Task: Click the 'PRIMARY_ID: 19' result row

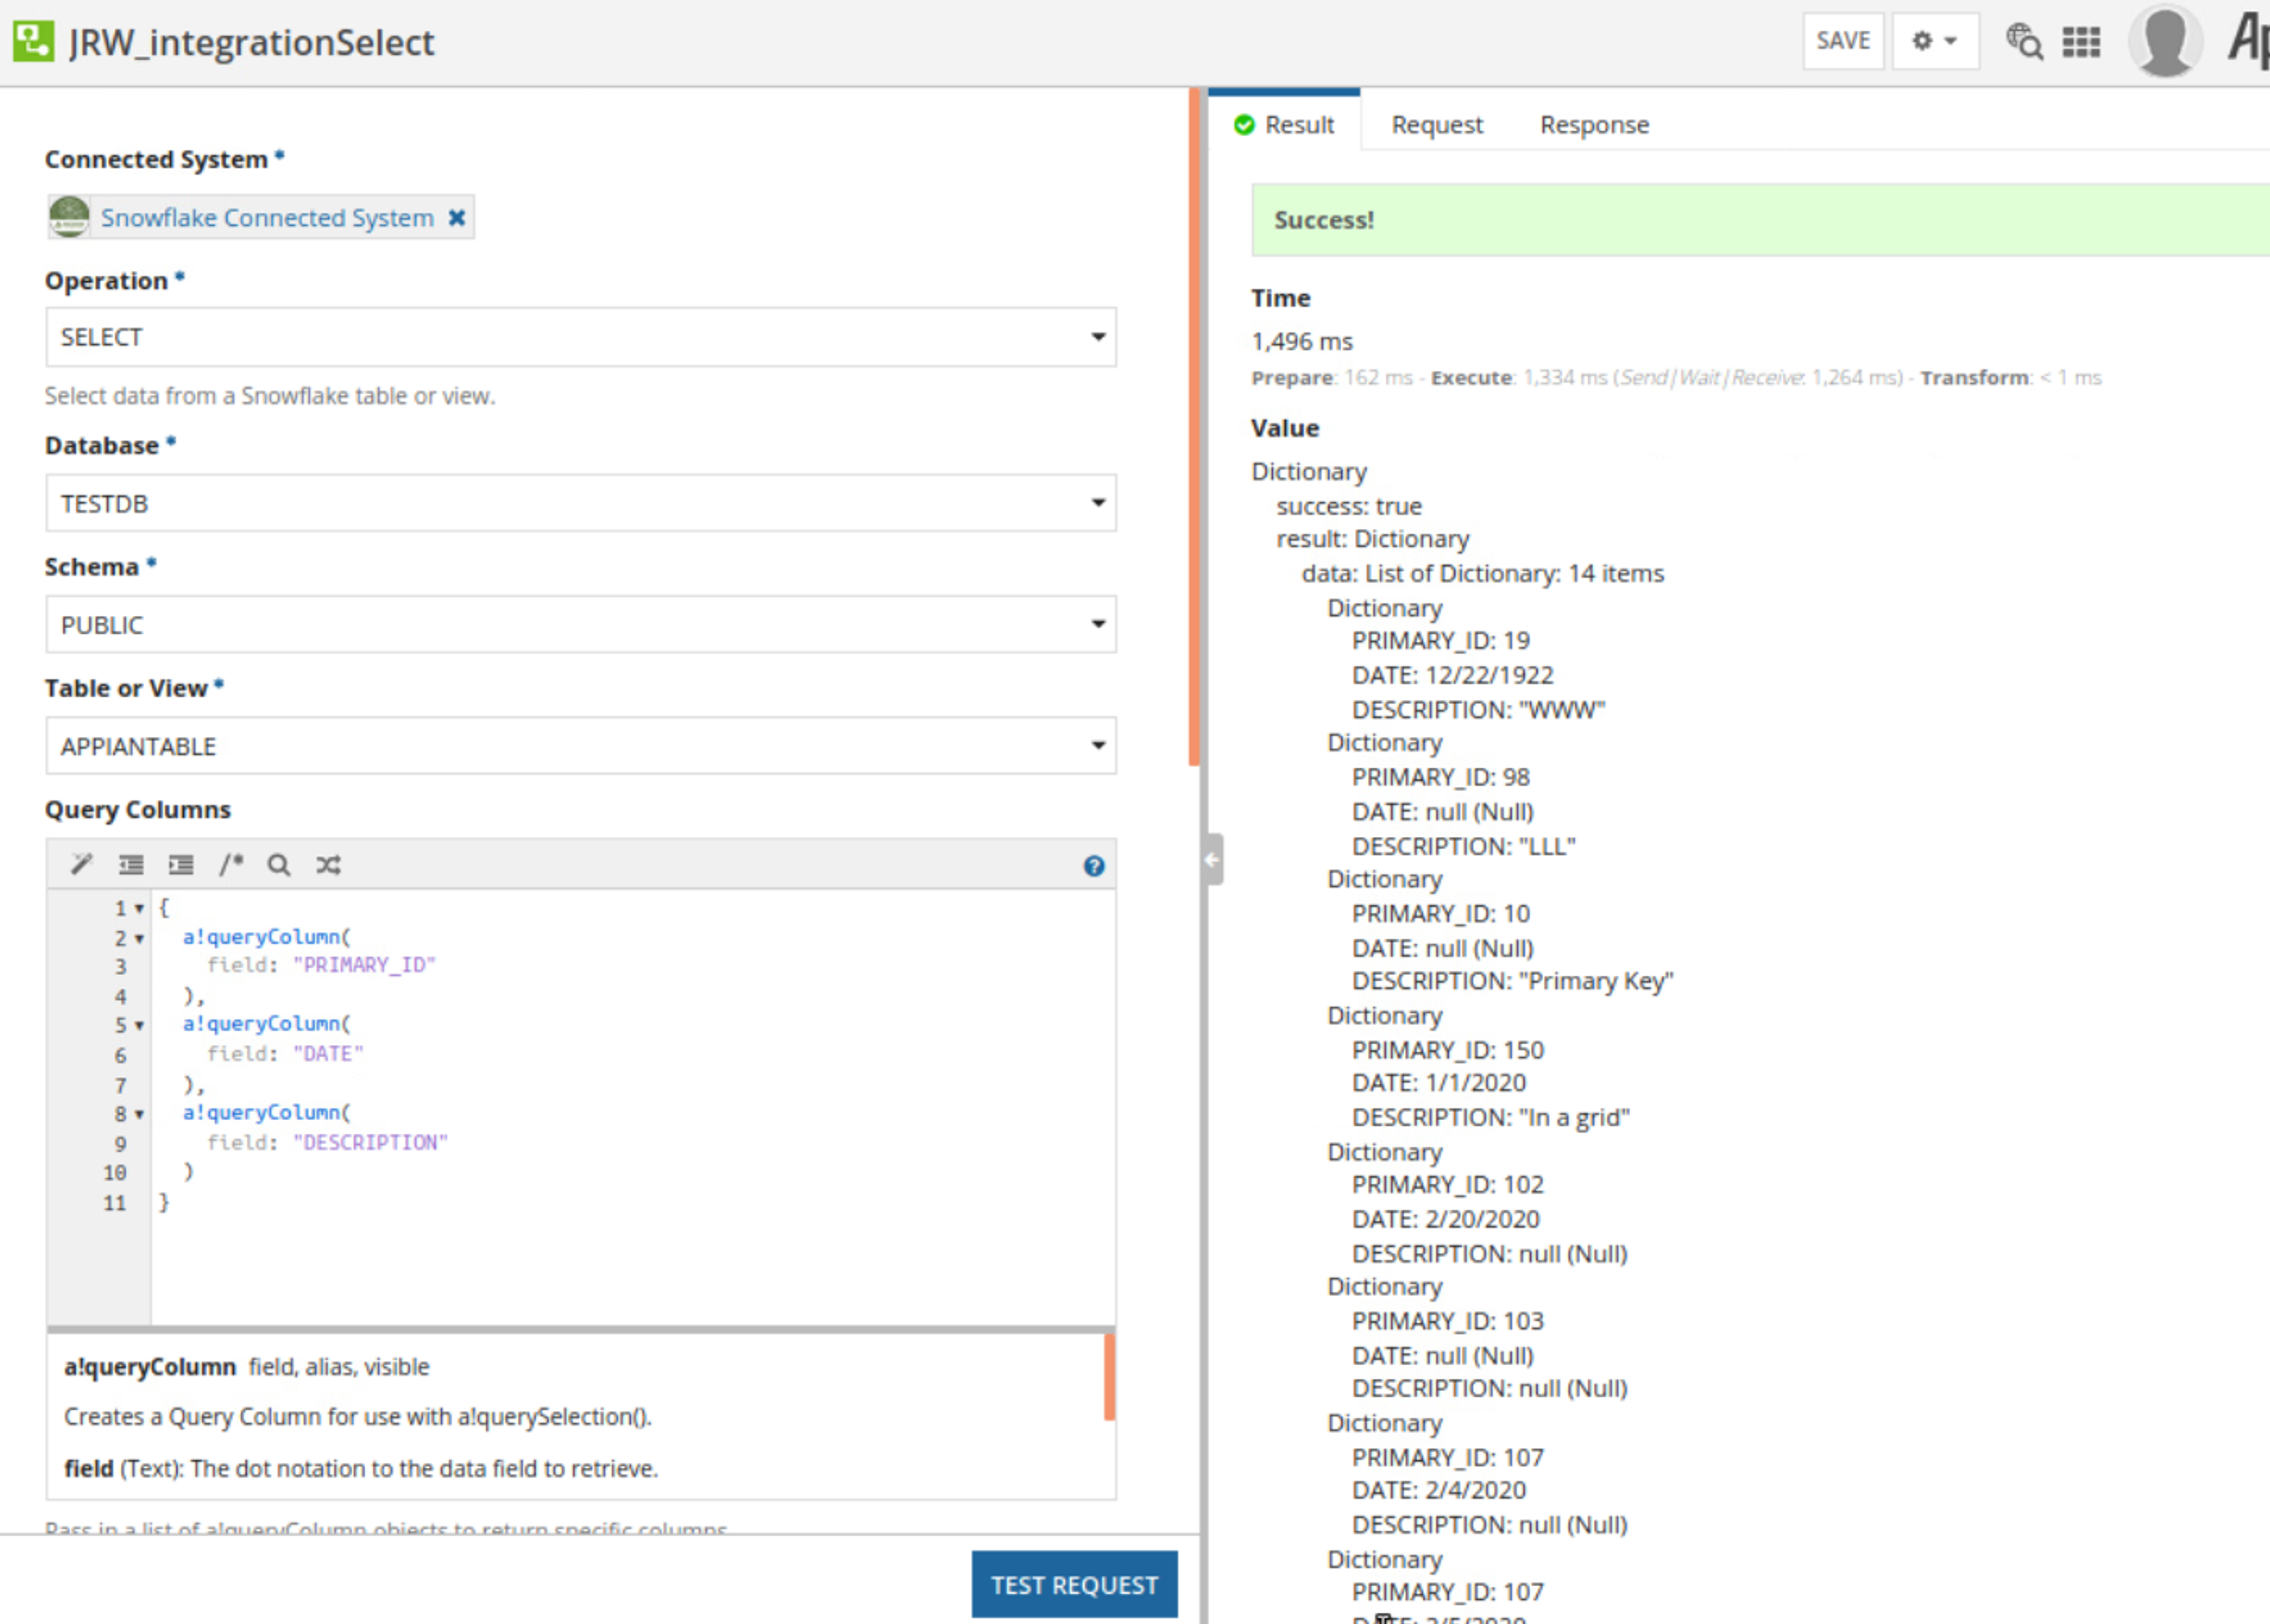Action: [x=1441, y=641]
